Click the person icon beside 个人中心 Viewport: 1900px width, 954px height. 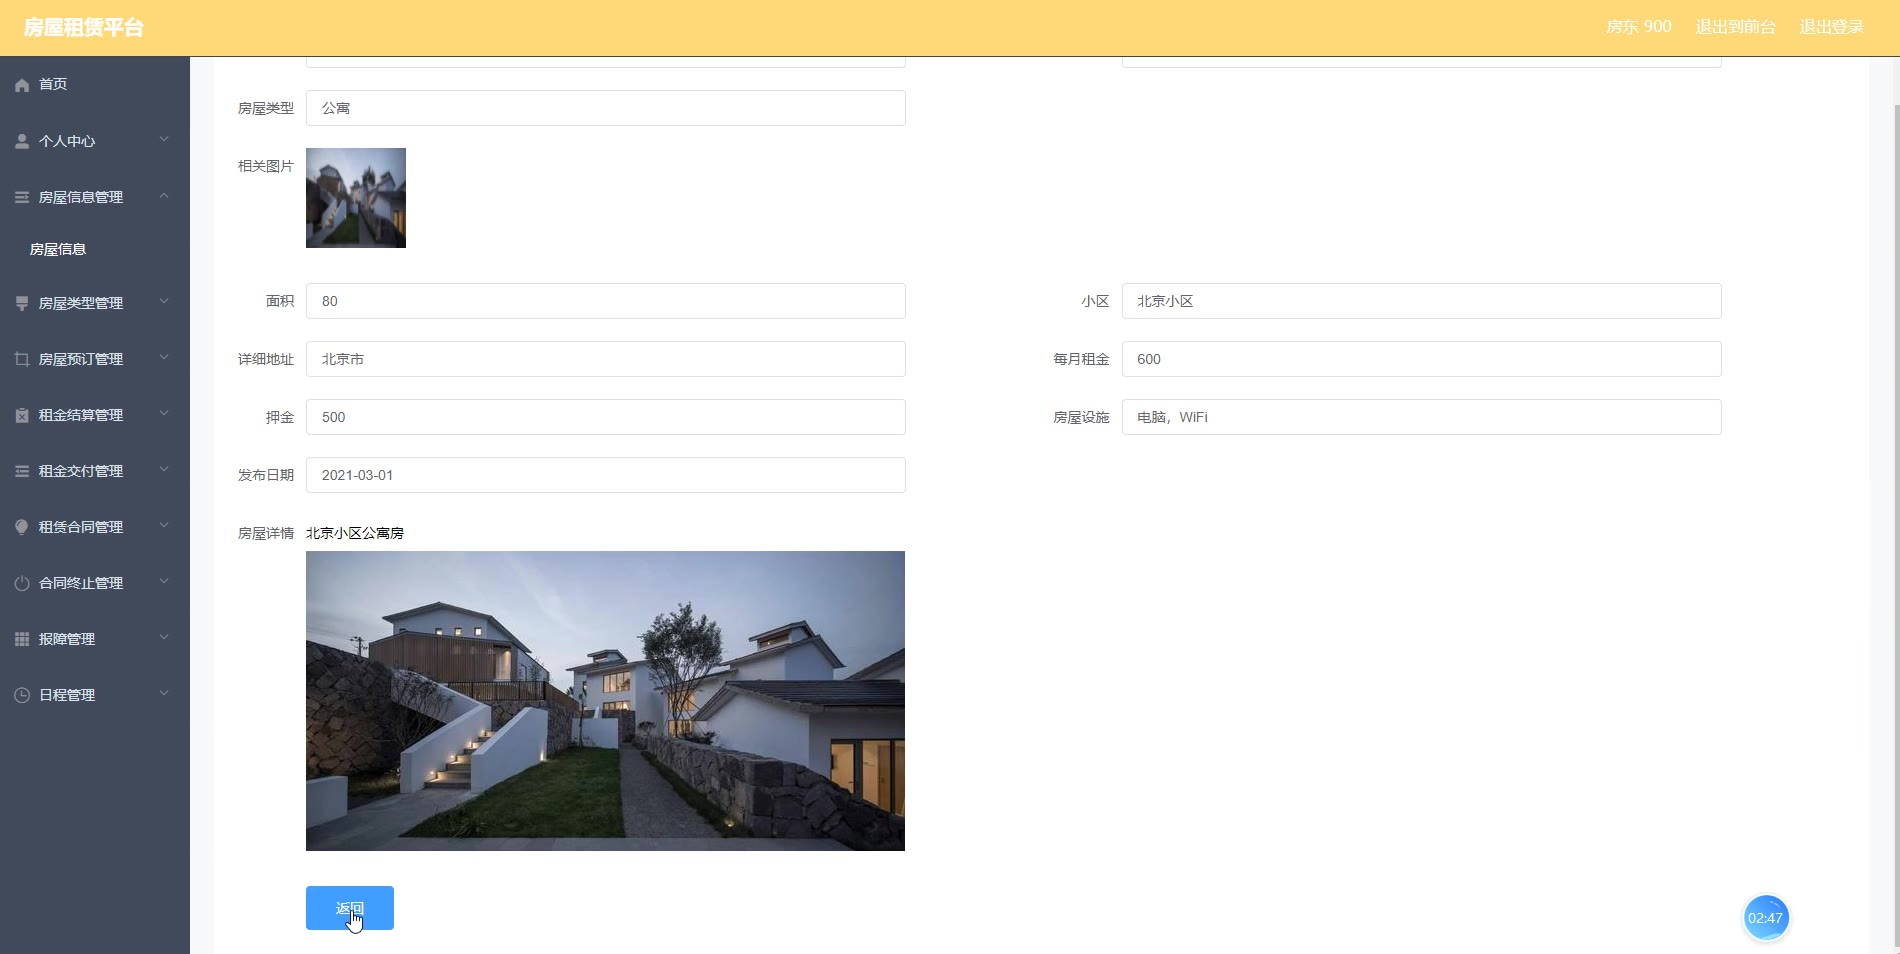click(22, 141)
